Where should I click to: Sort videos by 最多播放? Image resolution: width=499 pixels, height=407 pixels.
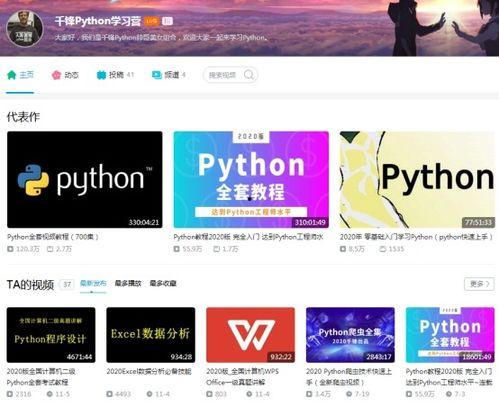[128, 283]
